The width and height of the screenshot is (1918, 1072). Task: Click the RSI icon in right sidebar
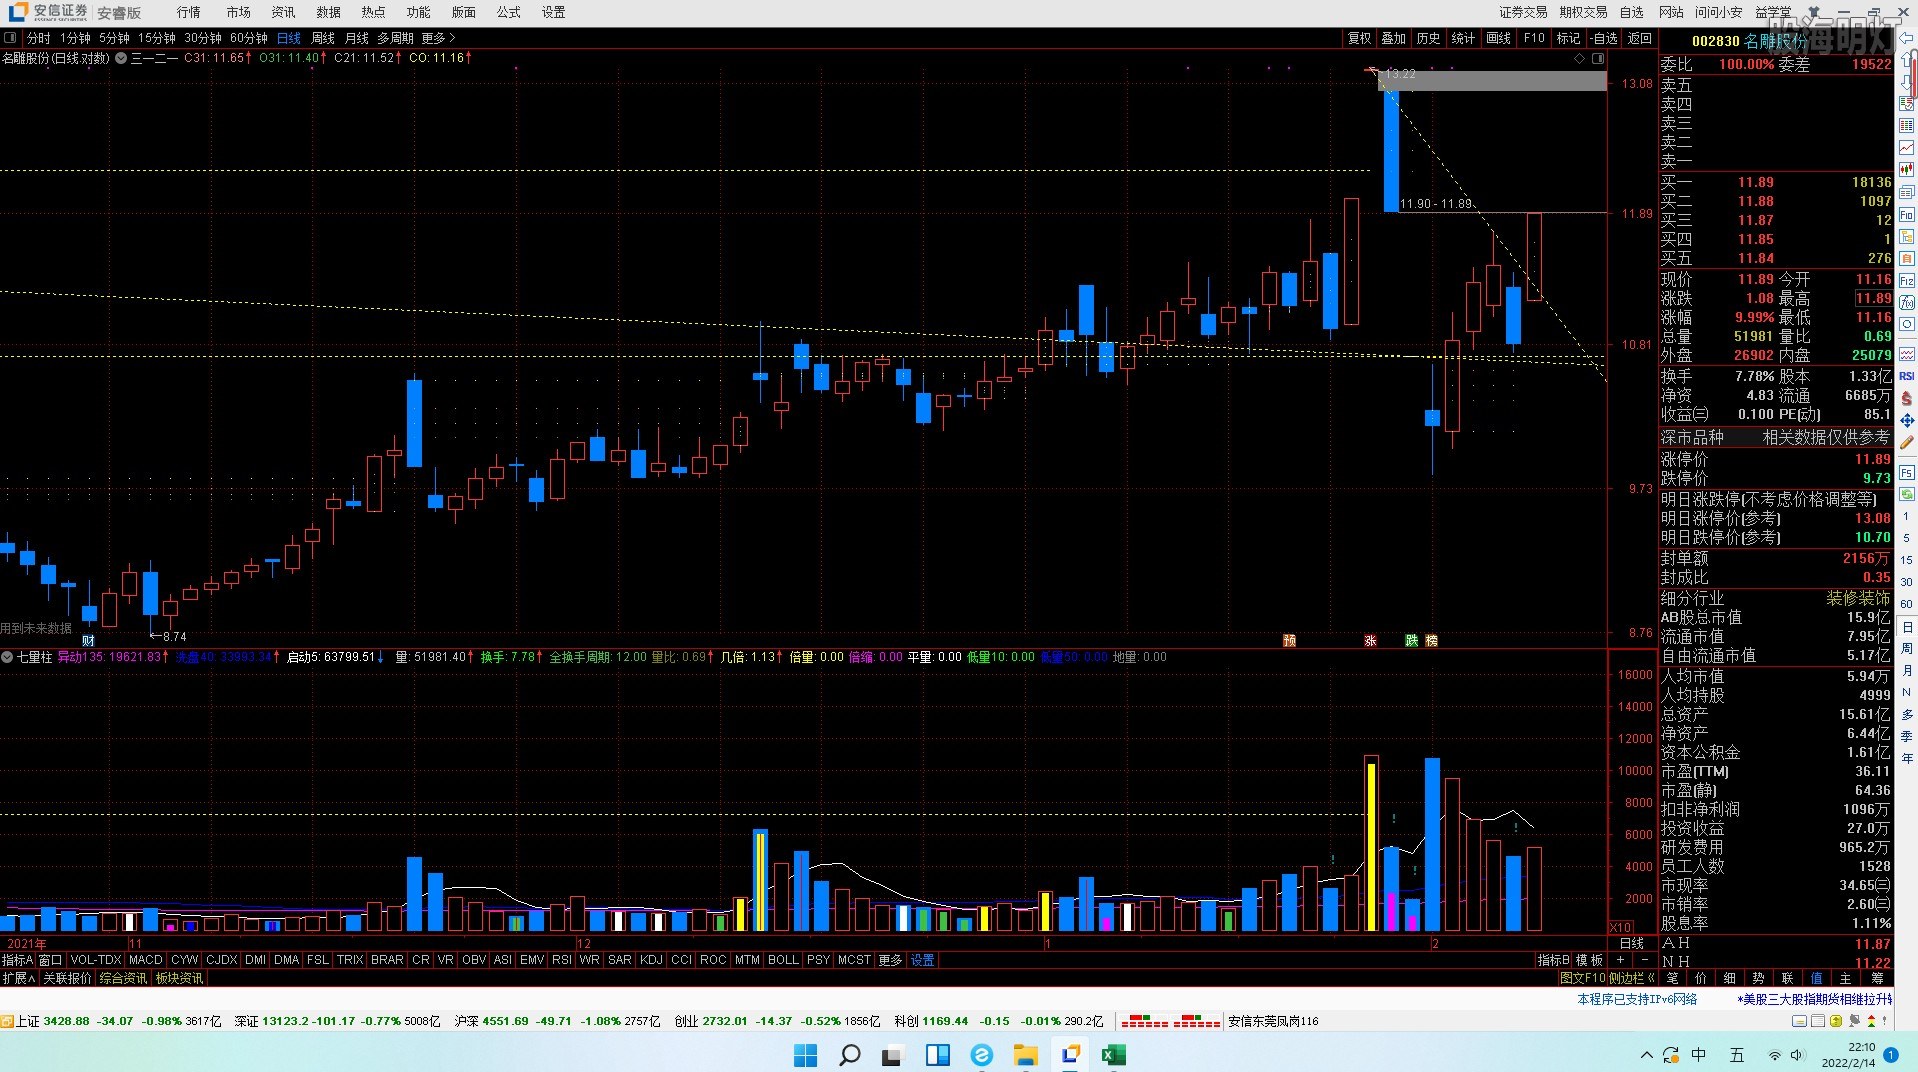coord(1907,376)
